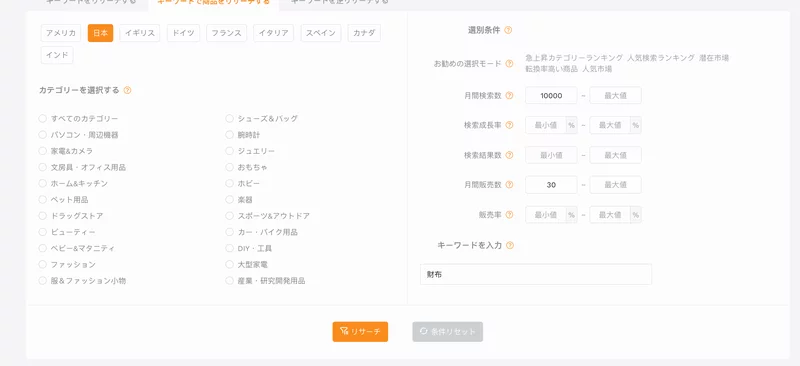This screenshot has height=366, width=800.
Task: Pick the ジュエリー category
Action: [230, 151]
